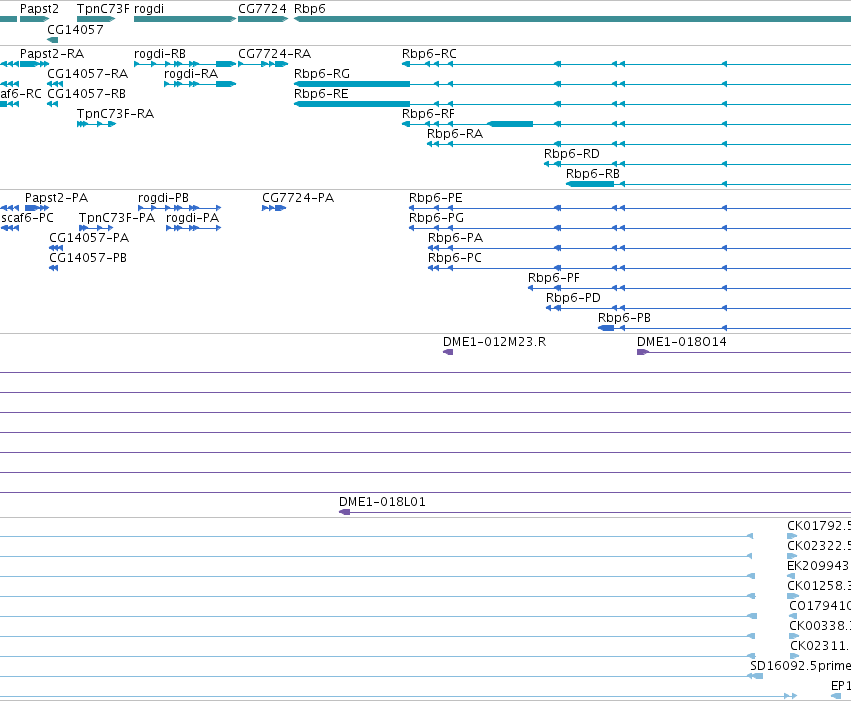Select EST label CK01258.3
This screenshot has width=851, height=701.
tap(819, 587)
